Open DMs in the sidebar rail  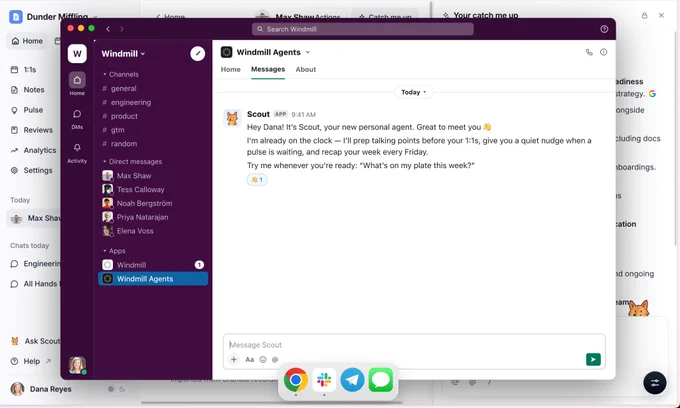tap(77, 119)
